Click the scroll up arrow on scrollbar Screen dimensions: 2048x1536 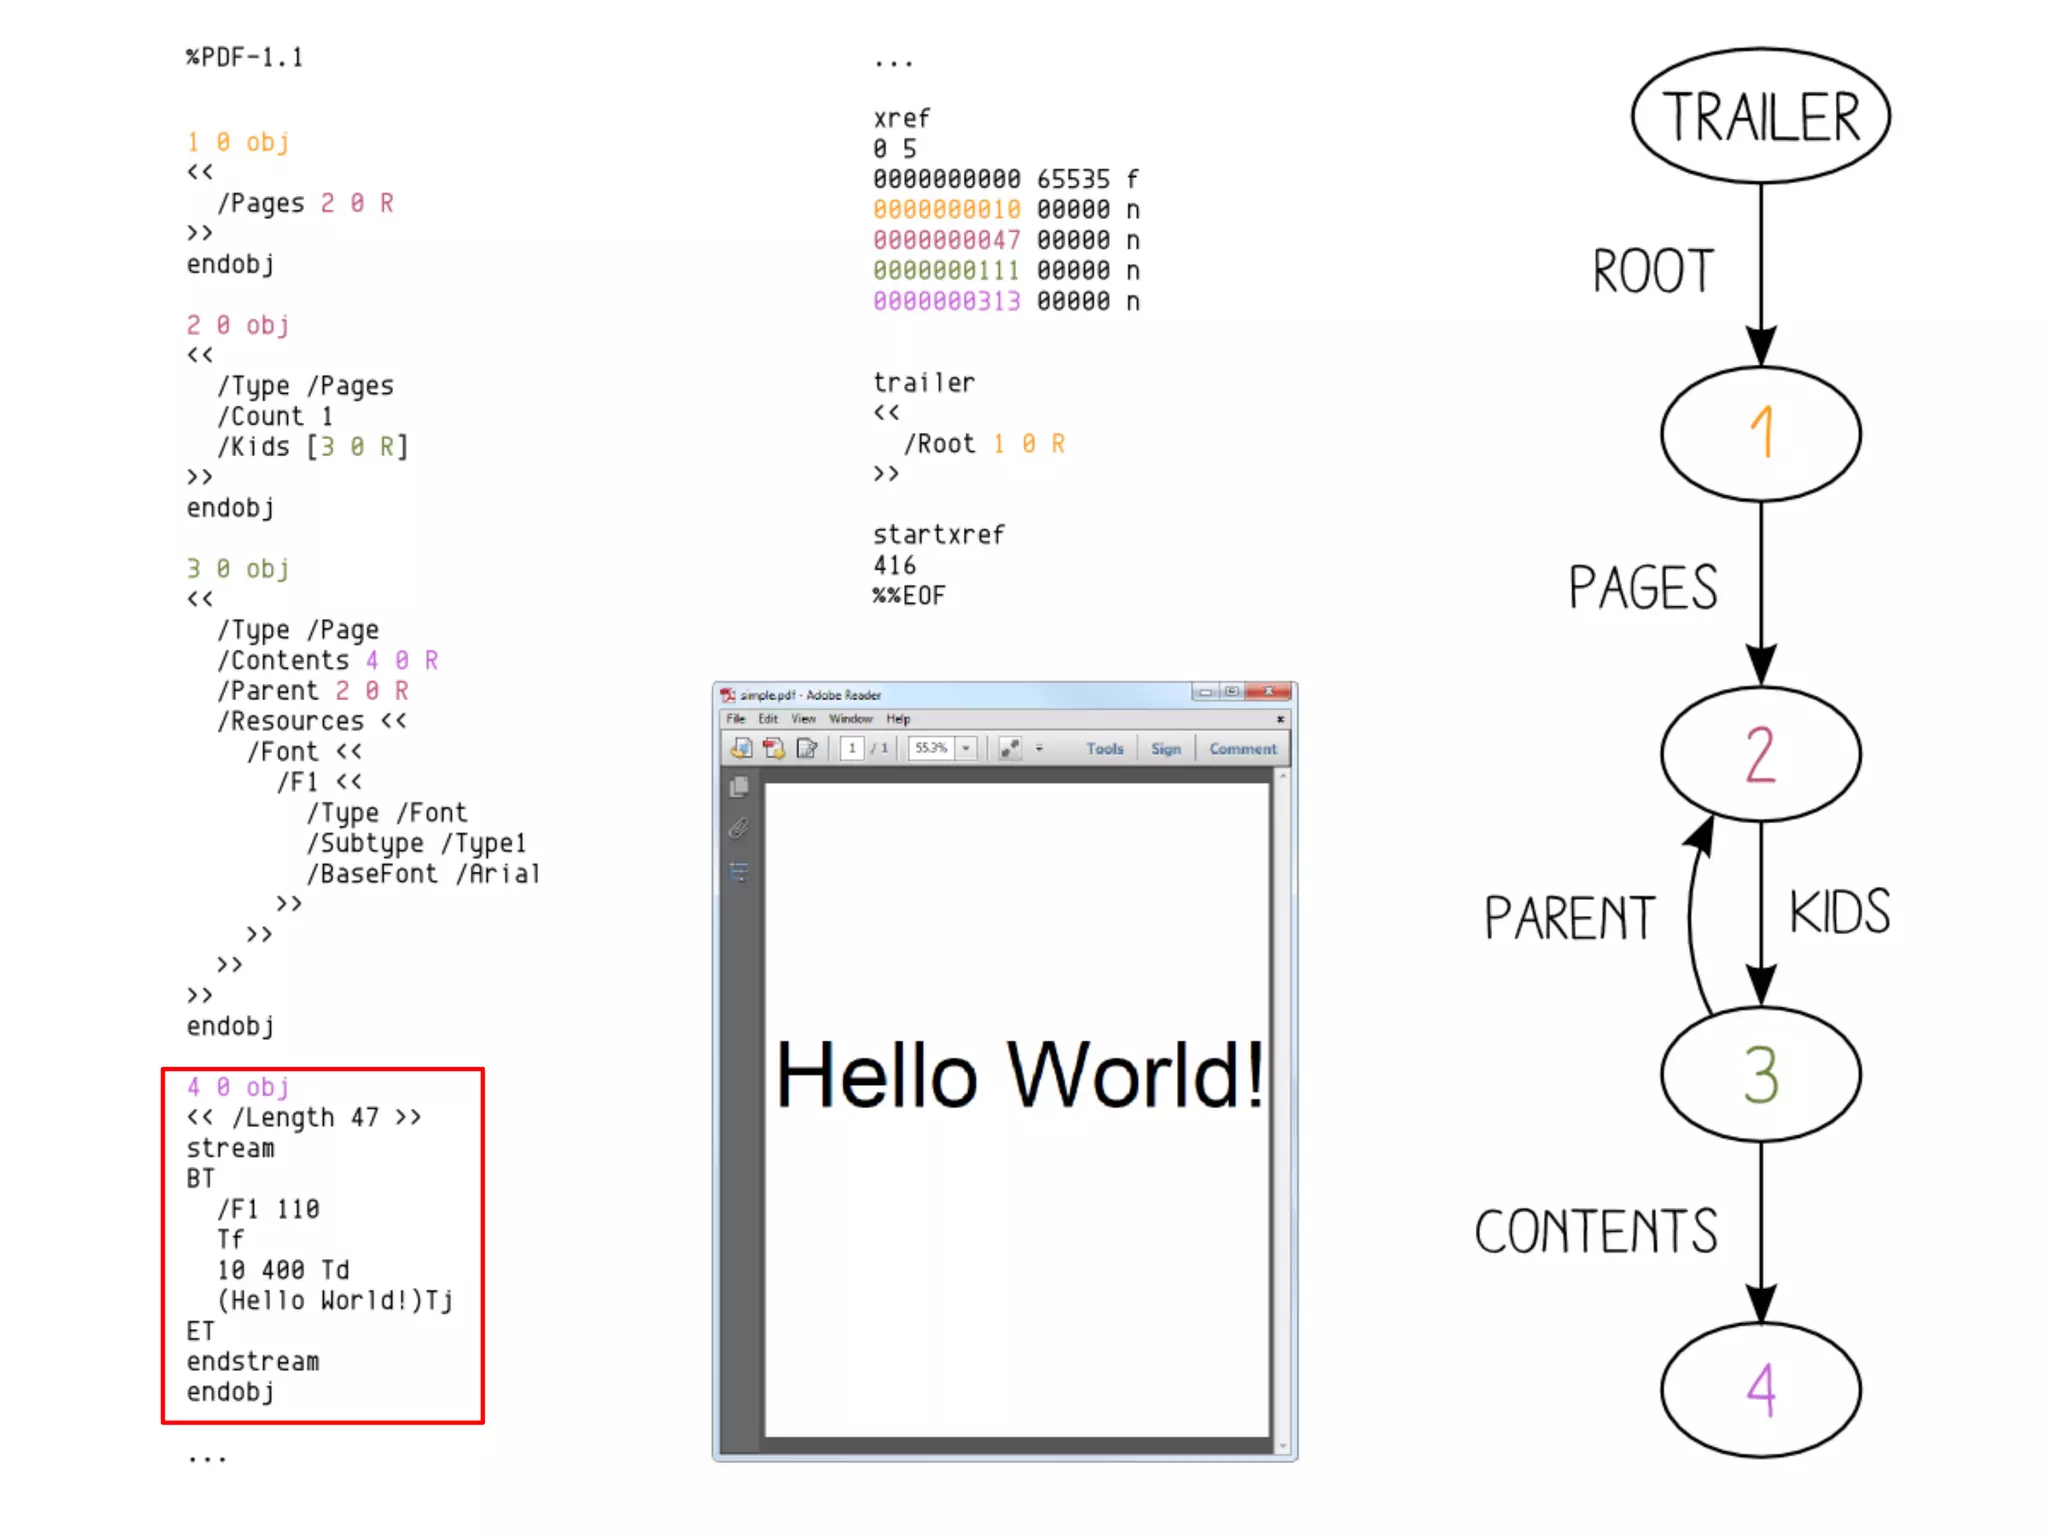pyautogui.click(x=1283, y=777)
